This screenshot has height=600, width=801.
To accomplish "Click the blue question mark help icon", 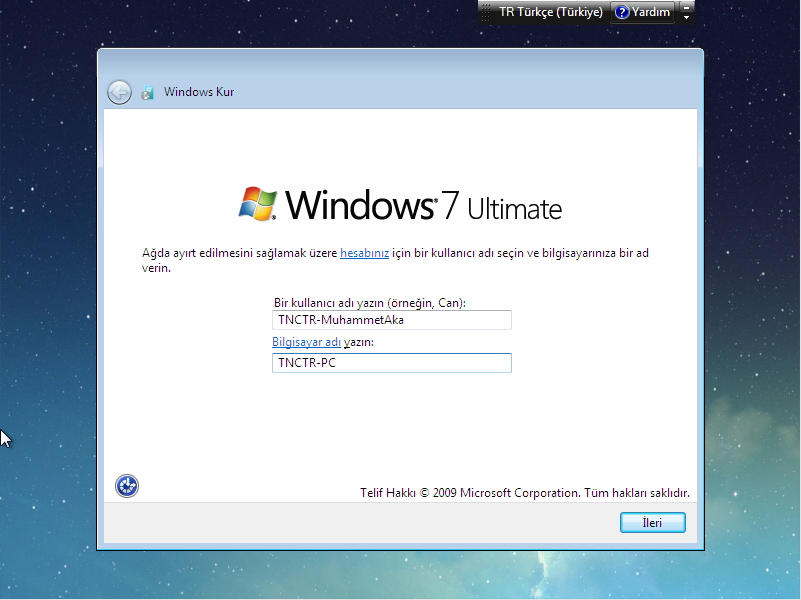I will point(622,13).
